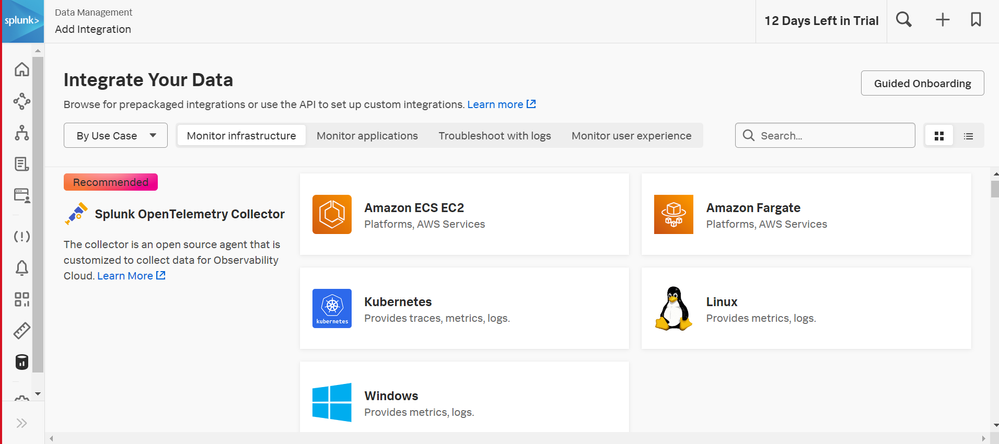The image size is (999, 444).
Task: Click the plus create icon in header
Action: (942, 20)
